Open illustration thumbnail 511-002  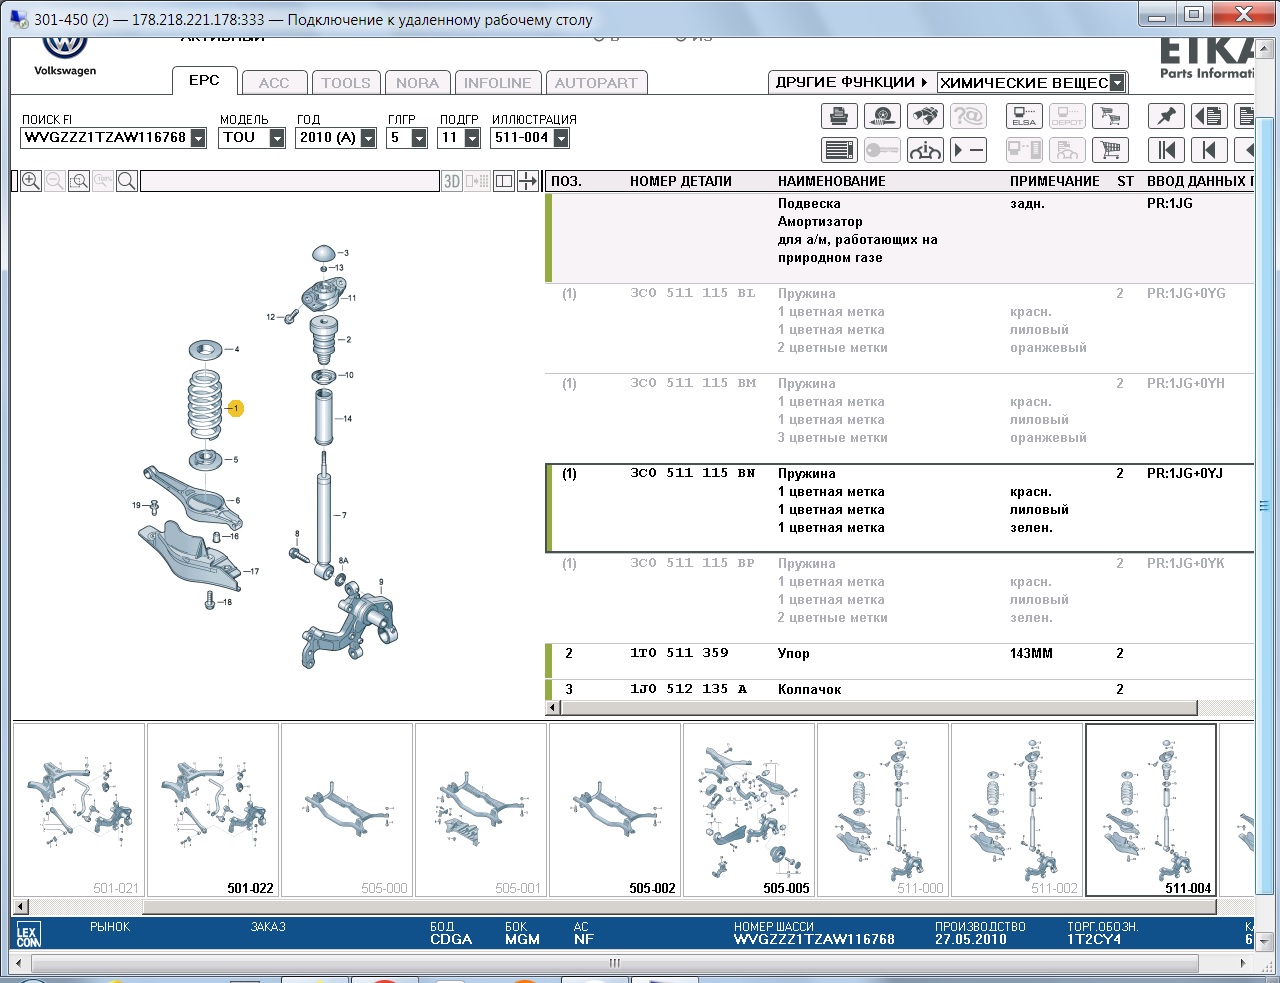click(x=1017, y=810)
